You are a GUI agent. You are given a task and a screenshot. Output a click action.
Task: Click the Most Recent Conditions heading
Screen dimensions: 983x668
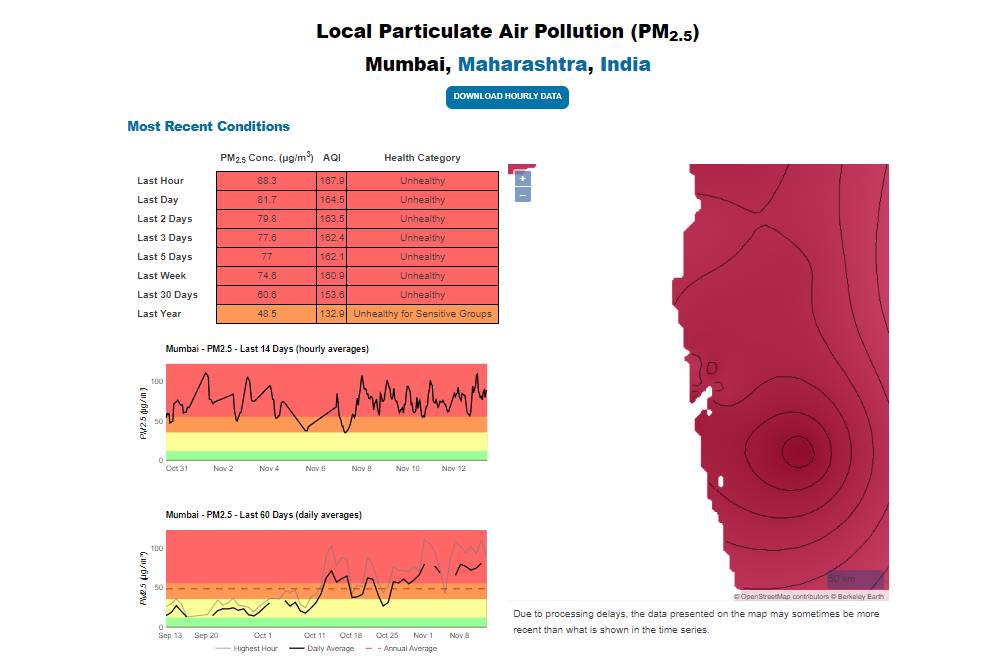tap(208, 127)
